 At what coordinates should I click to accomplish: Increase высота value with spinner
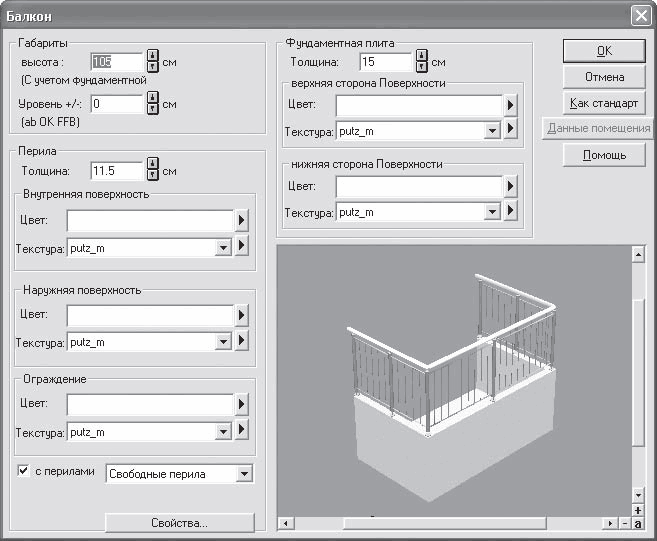(x=153, y=56)
